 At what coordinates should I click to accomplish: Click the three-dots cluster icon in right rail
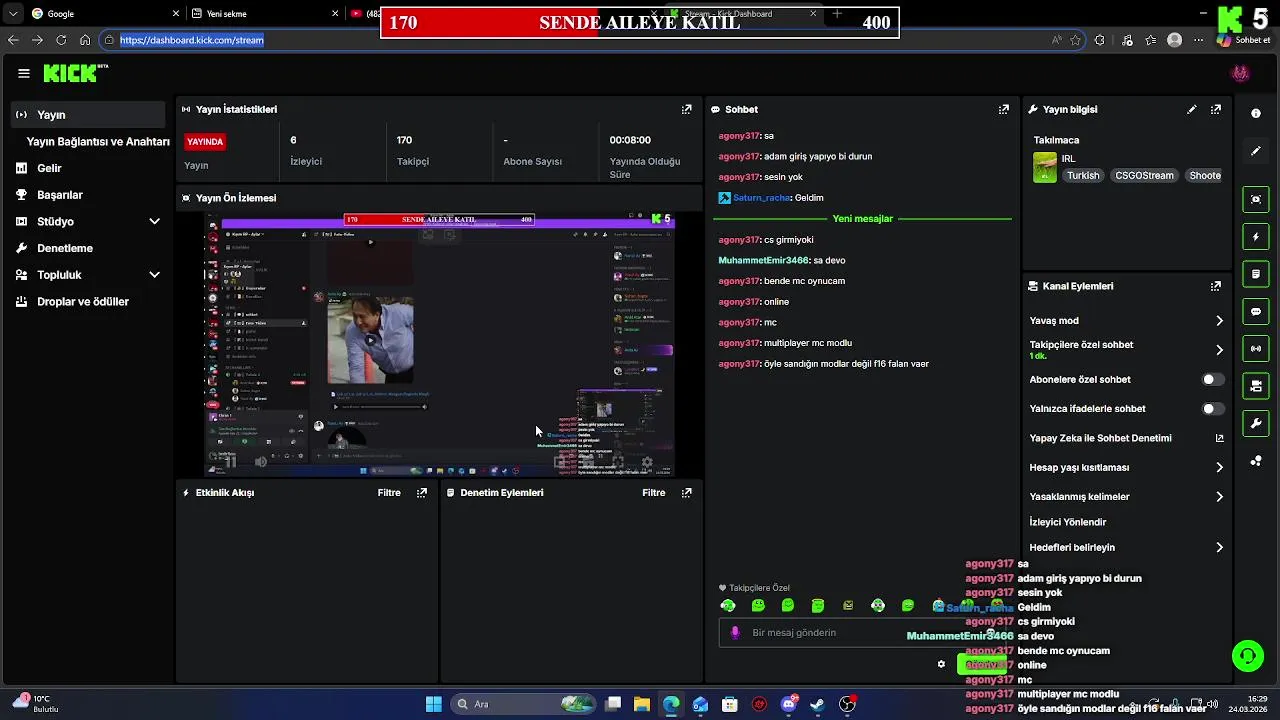(1256, 460)
